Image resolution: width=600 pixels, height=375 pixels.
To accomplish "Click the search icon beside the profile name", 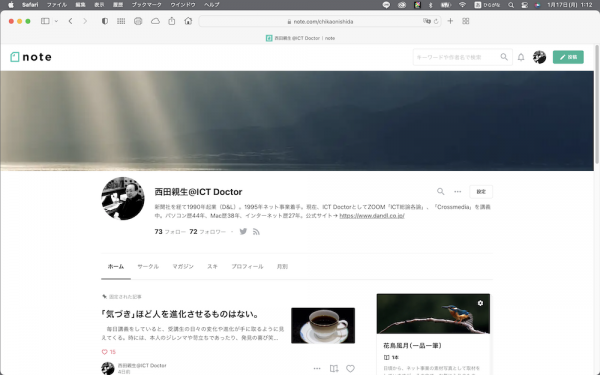I will point(440,191).
